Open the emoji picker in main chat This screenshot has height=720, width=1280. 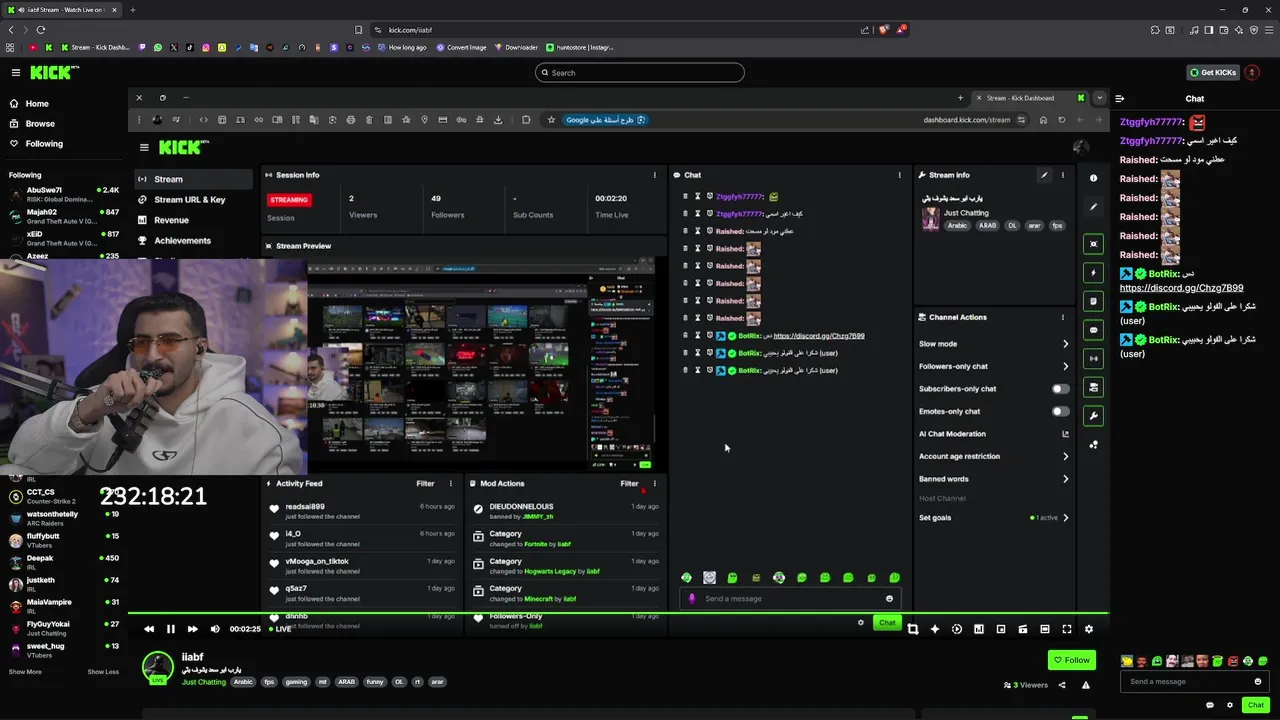[x=1258, y=682]
